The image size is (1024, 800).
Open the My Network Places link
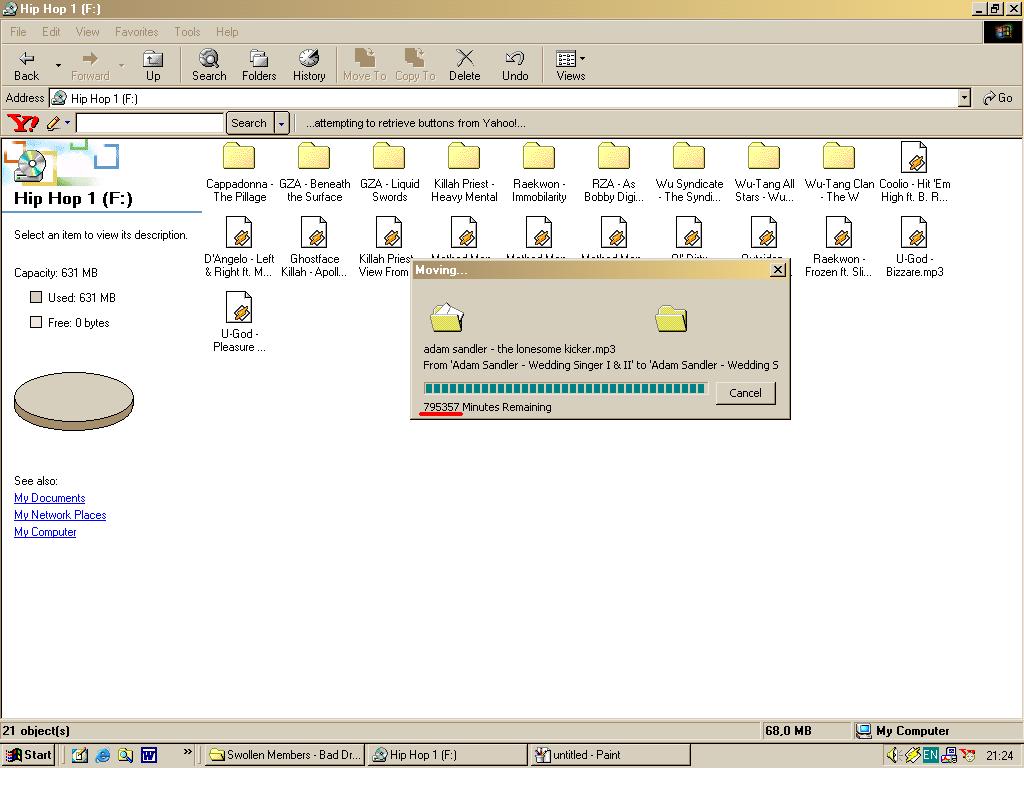click(60, 515)
